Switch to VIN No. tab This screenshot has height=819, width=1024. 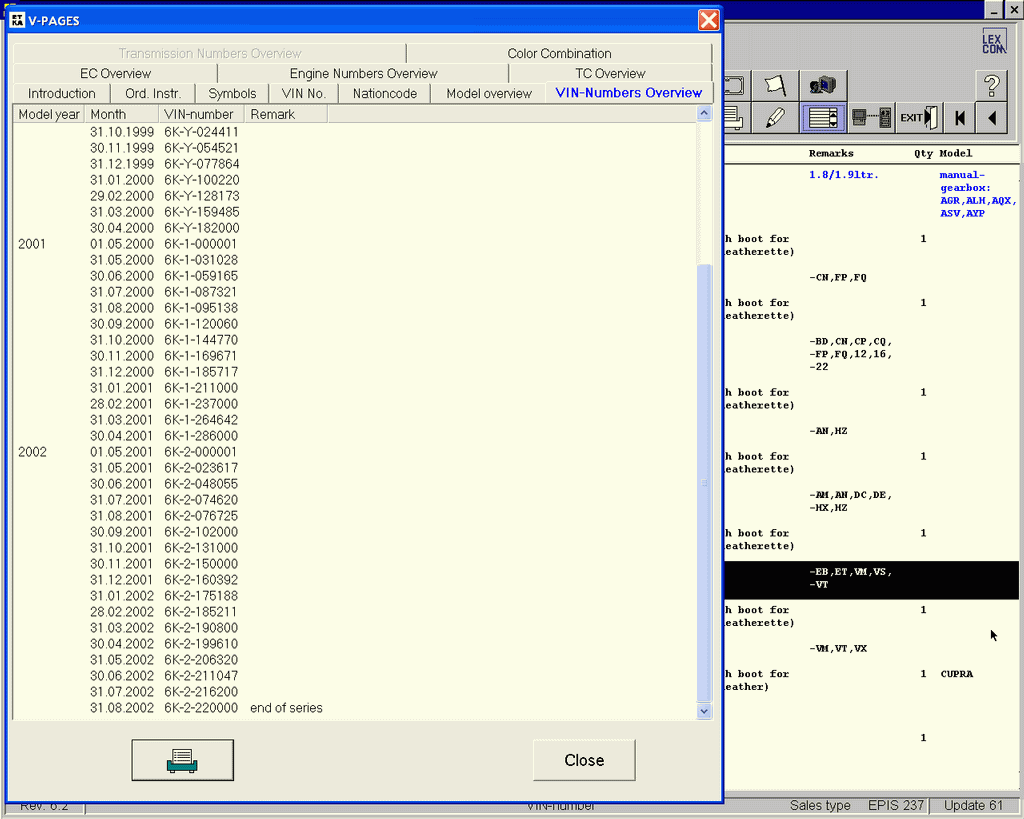(304, 93)
